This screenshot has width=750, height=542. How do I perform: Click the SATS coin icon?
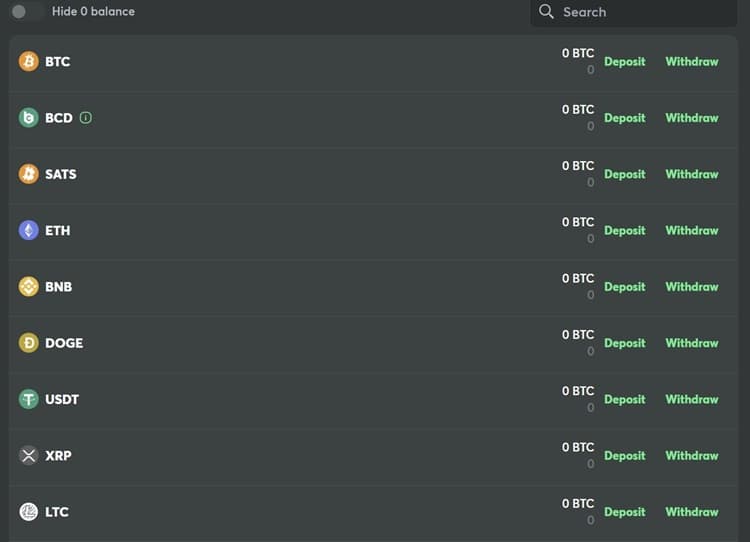coord(29,174)
